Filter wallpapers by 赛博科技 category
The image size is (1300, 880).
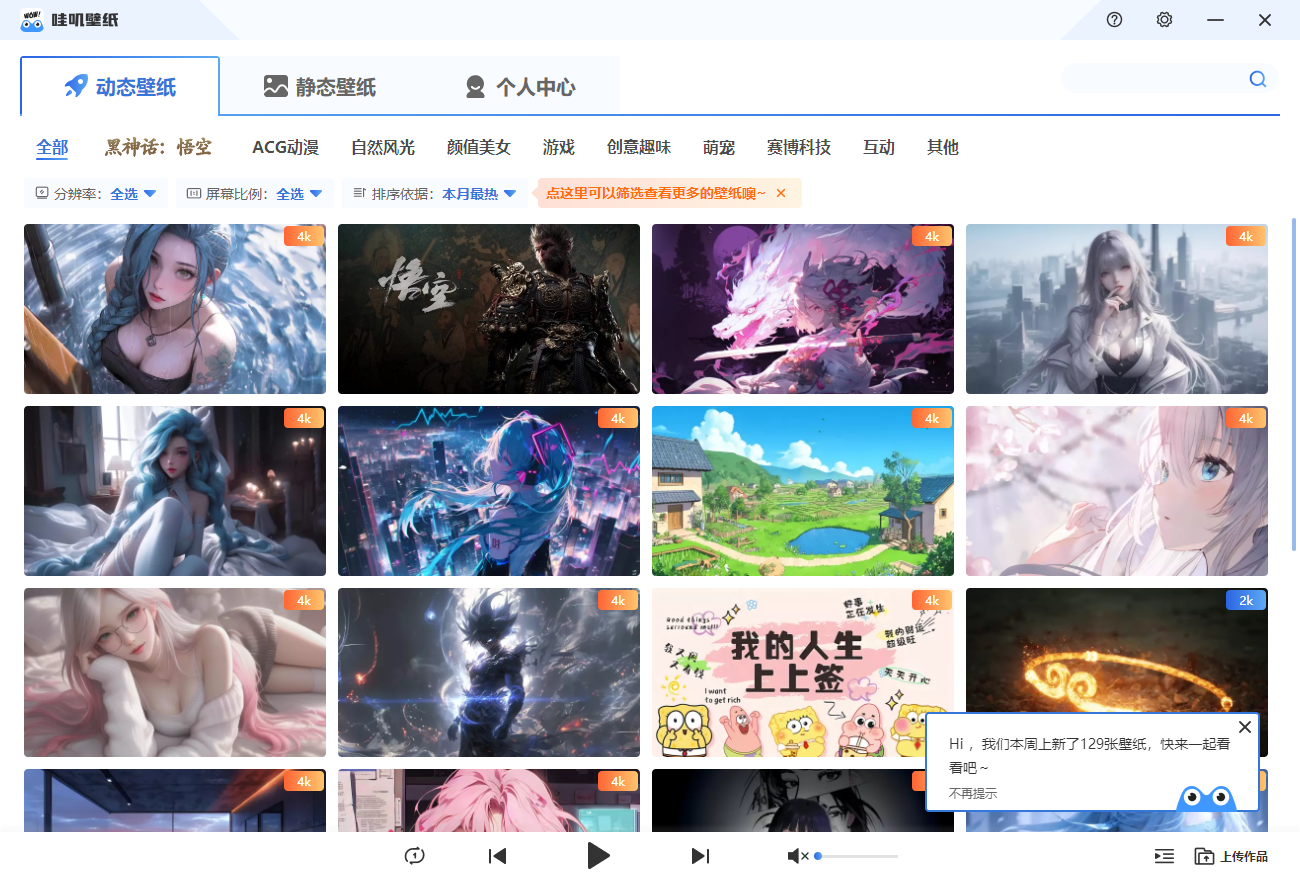point(797,147)
